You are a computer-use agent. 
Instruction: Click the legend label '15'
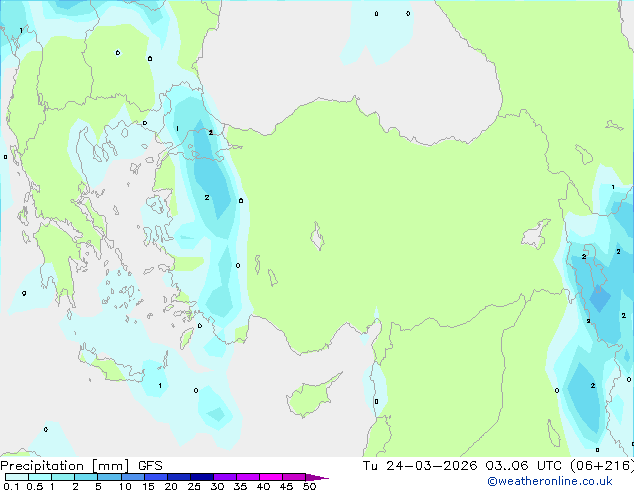148,486
